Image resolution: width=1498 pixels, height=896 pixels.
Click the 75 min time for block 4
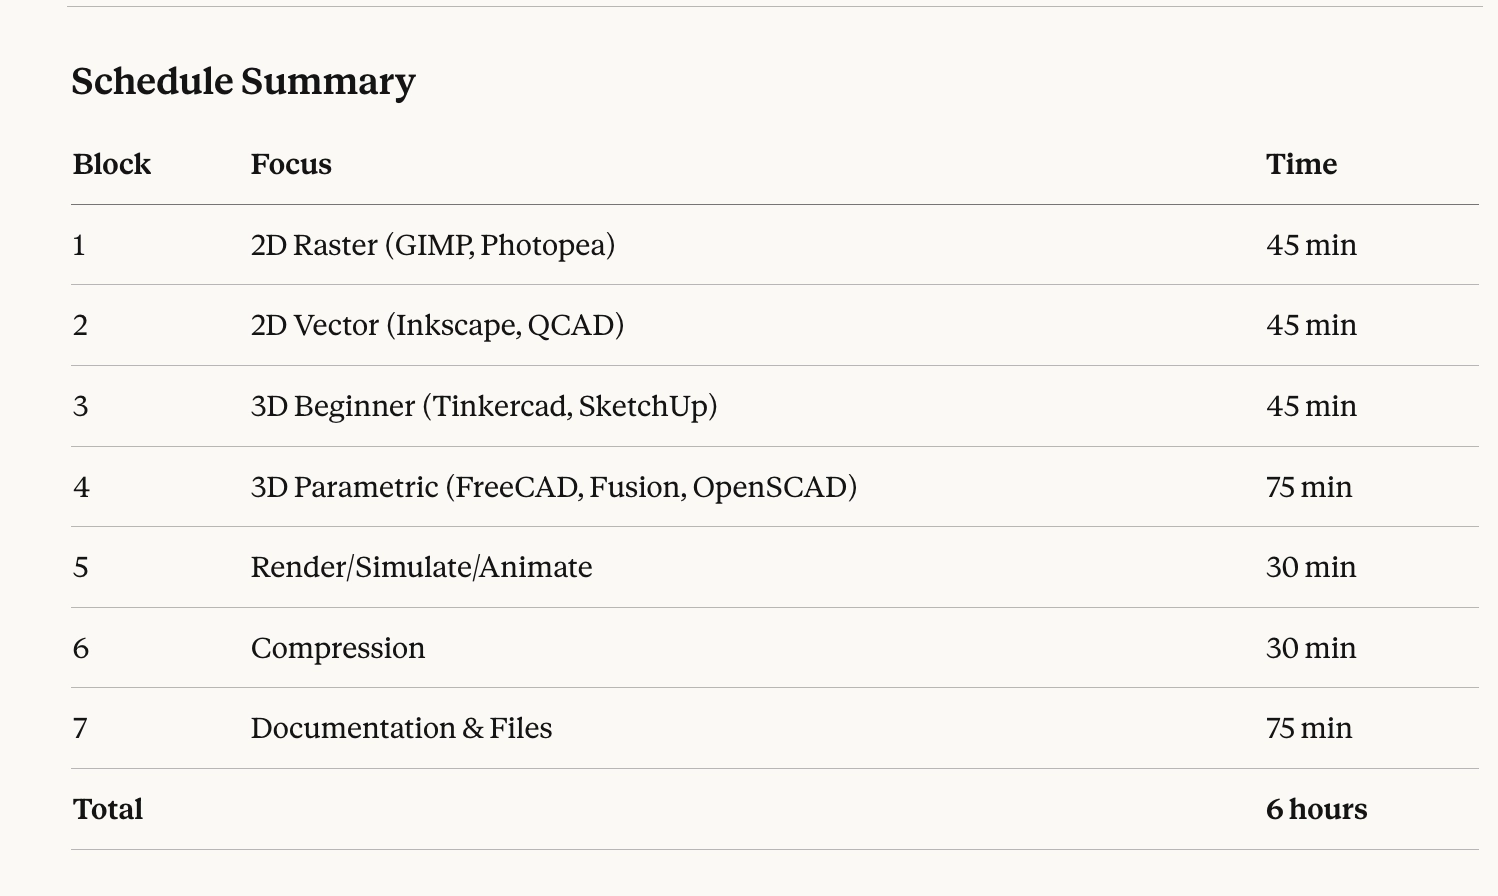[x=1308, y=487]
